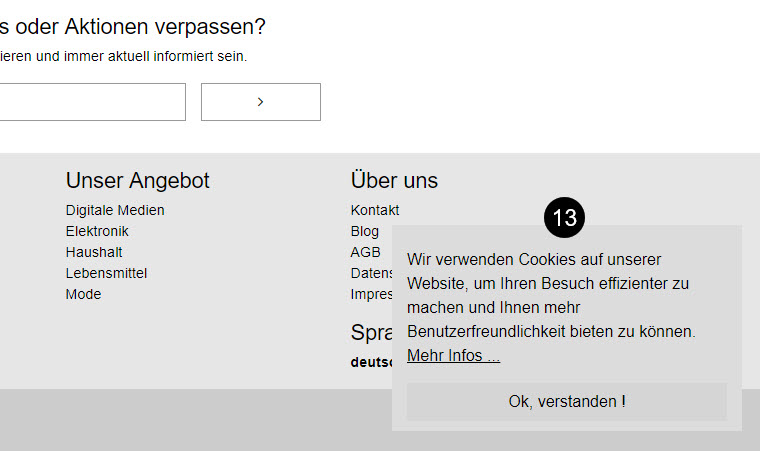Screen dimensions: 760x451
Task: Open the Kontakt page link
Action: point(375,210)
